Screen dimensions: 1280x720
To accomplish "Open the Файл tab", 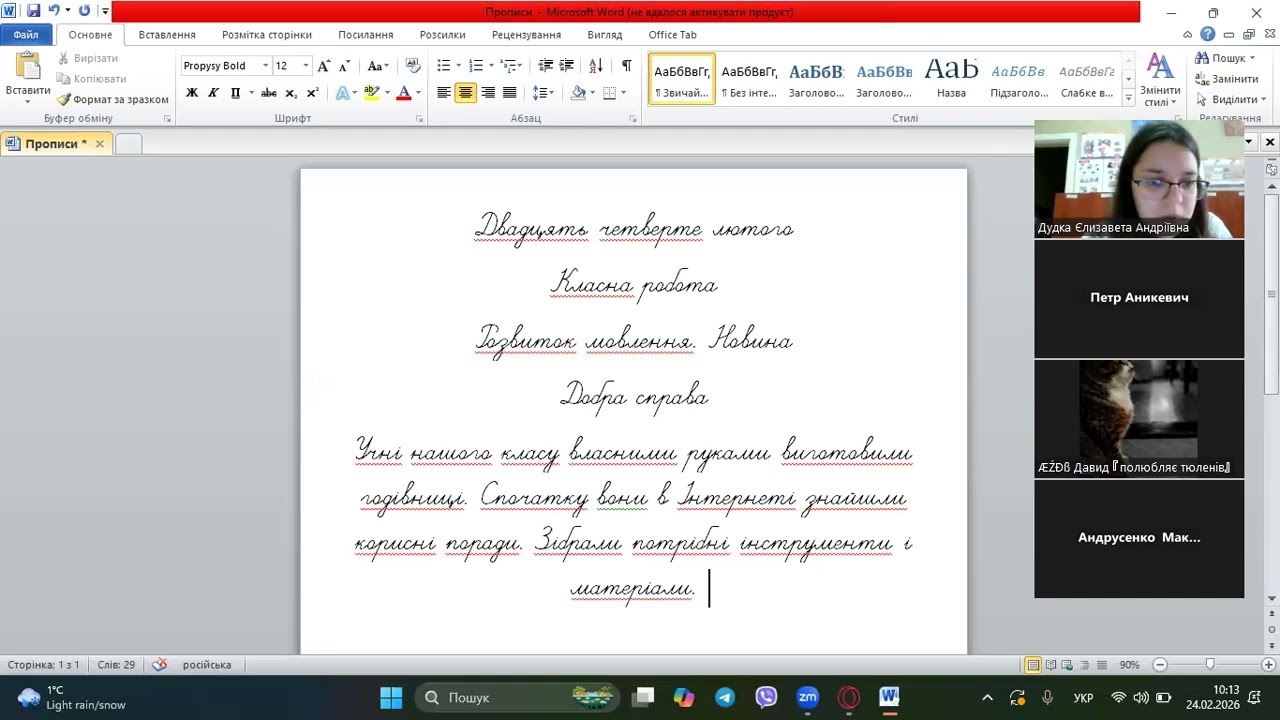I will (x=26, y=34).
